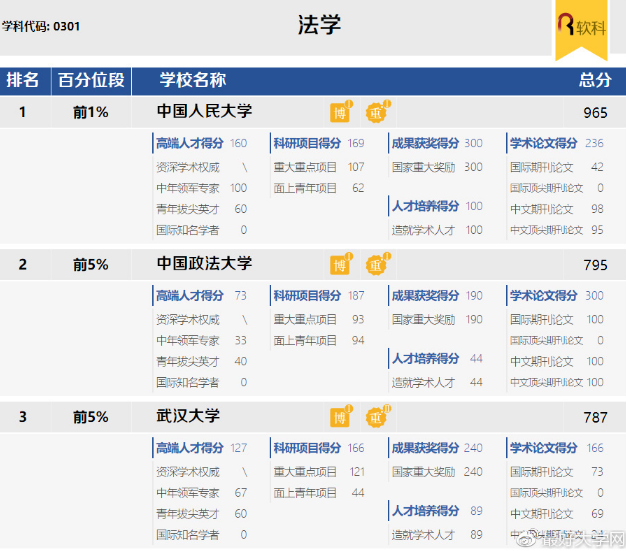Screen dimensions: 626x551
Task: Open the 中国政法大学 school name
Action: click(204, 264)
